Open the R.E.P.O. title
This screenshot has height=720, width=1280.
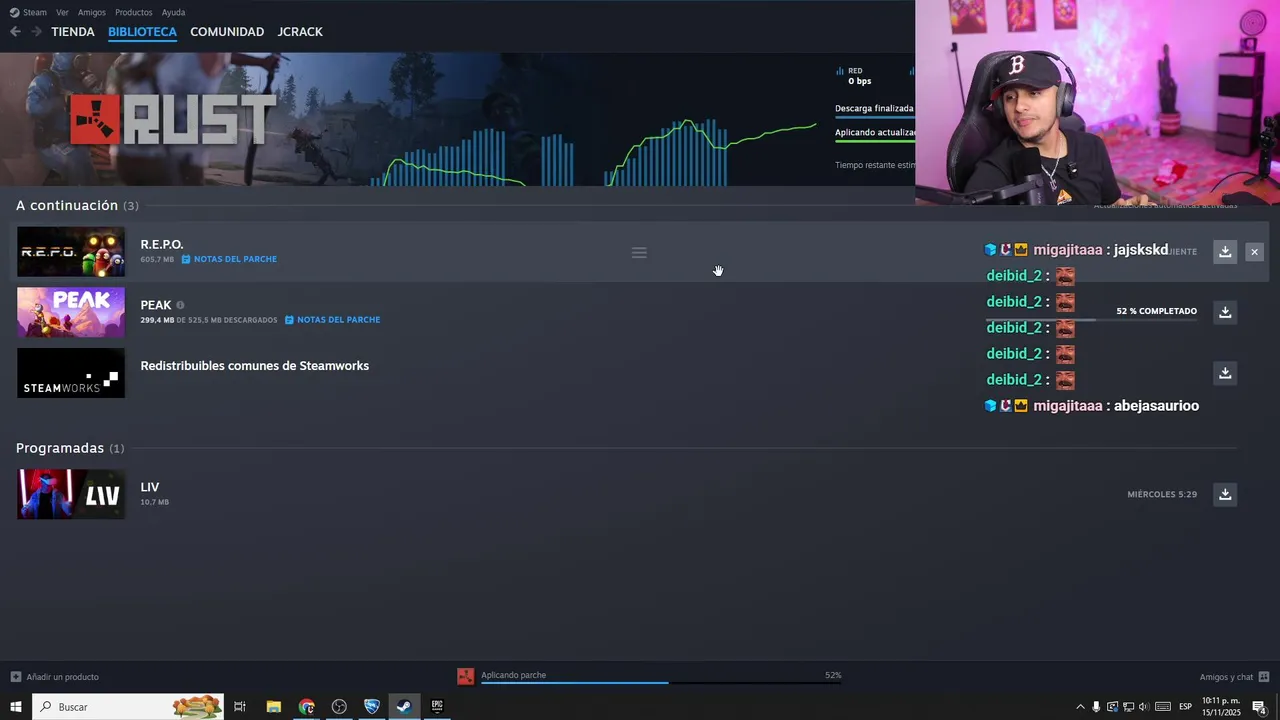pos(162,244)
